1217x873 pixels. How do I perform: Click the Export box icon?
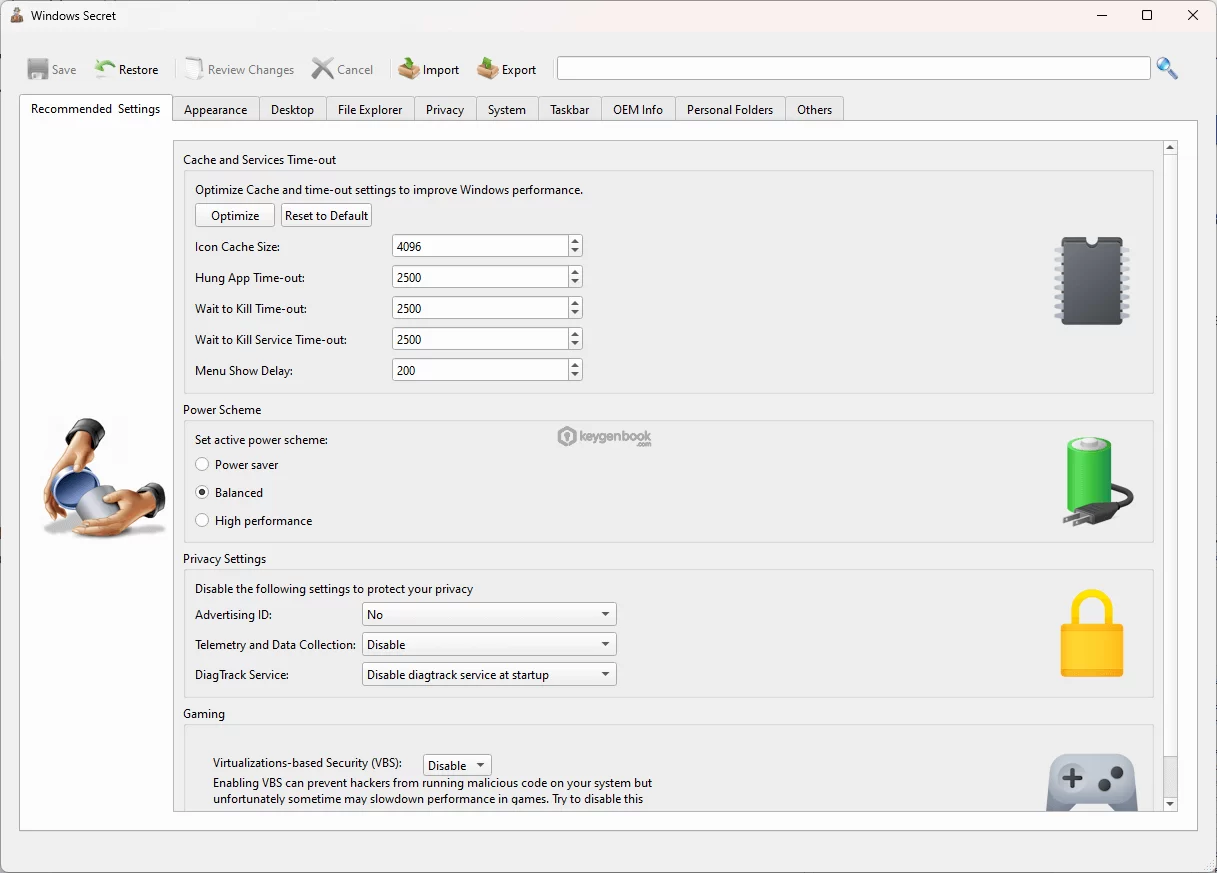487,69
